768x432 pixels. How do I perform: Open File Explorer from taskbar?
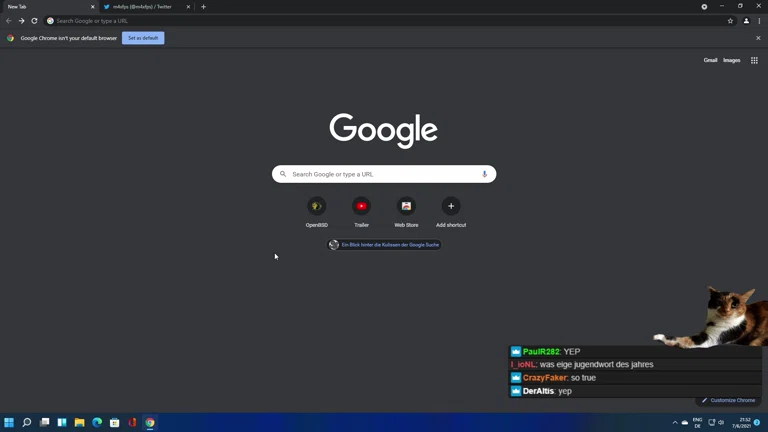79,422
